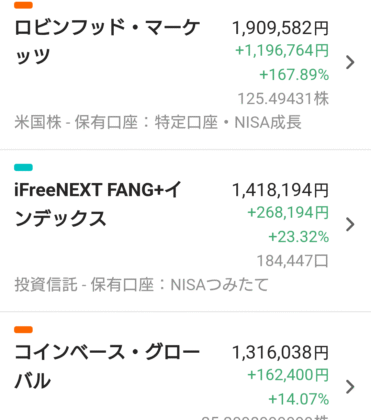Screen dimensions: 371x420
Task: Tap the +167.89% gain percentage
Action: [x=294, y=74]
